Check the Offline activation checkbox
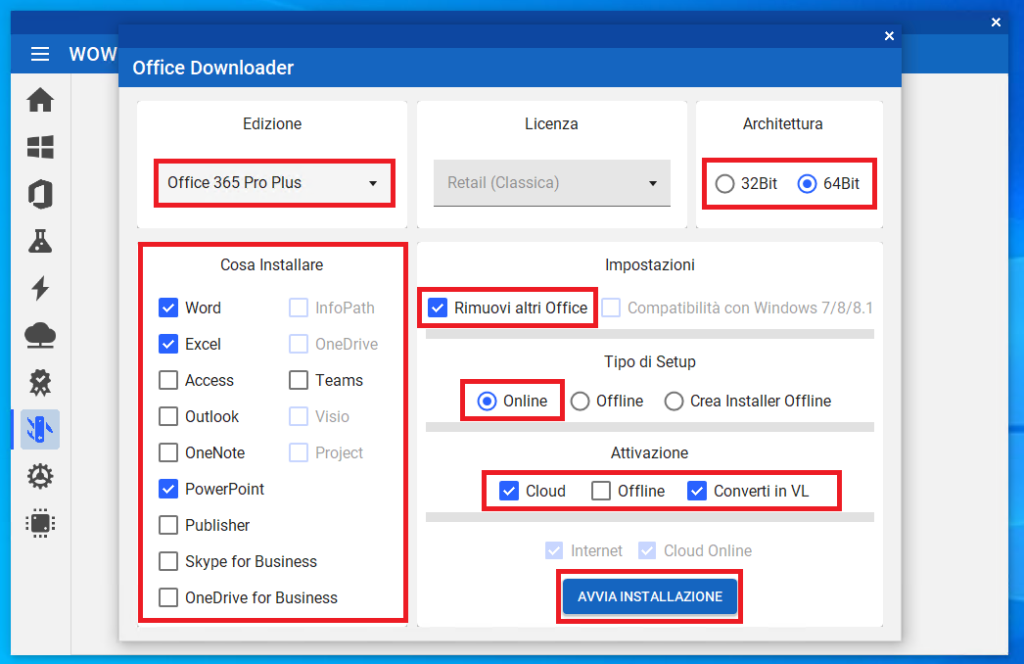 coord(601,491)
